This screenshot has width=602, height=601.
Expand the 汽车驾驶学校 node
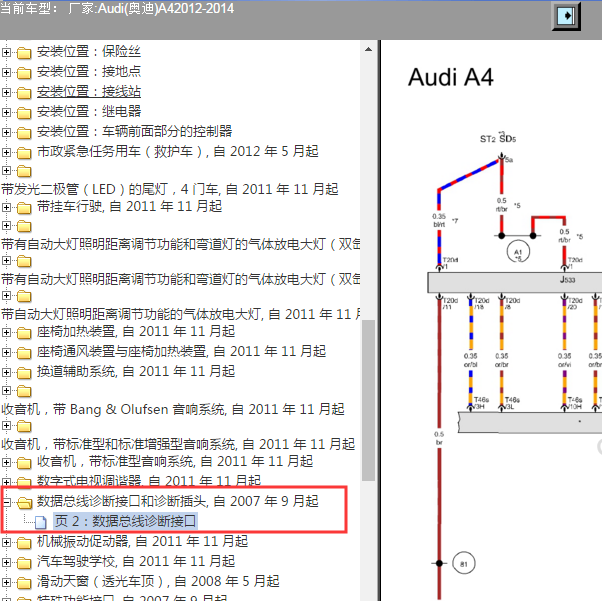6,562
